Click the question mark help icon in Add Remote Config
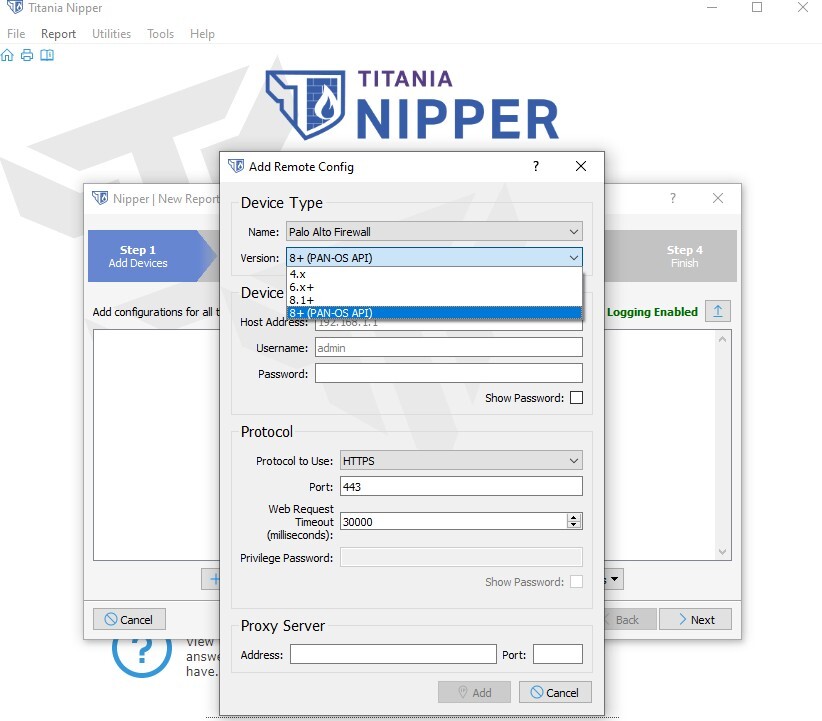This screenshot has height=721, width=822. tap(536, 166)
